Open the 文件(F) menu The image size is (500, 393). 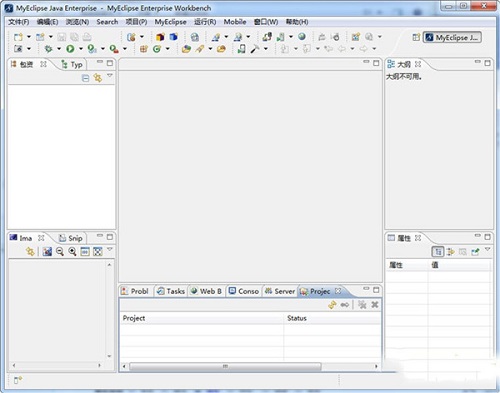tap(19, 22)
